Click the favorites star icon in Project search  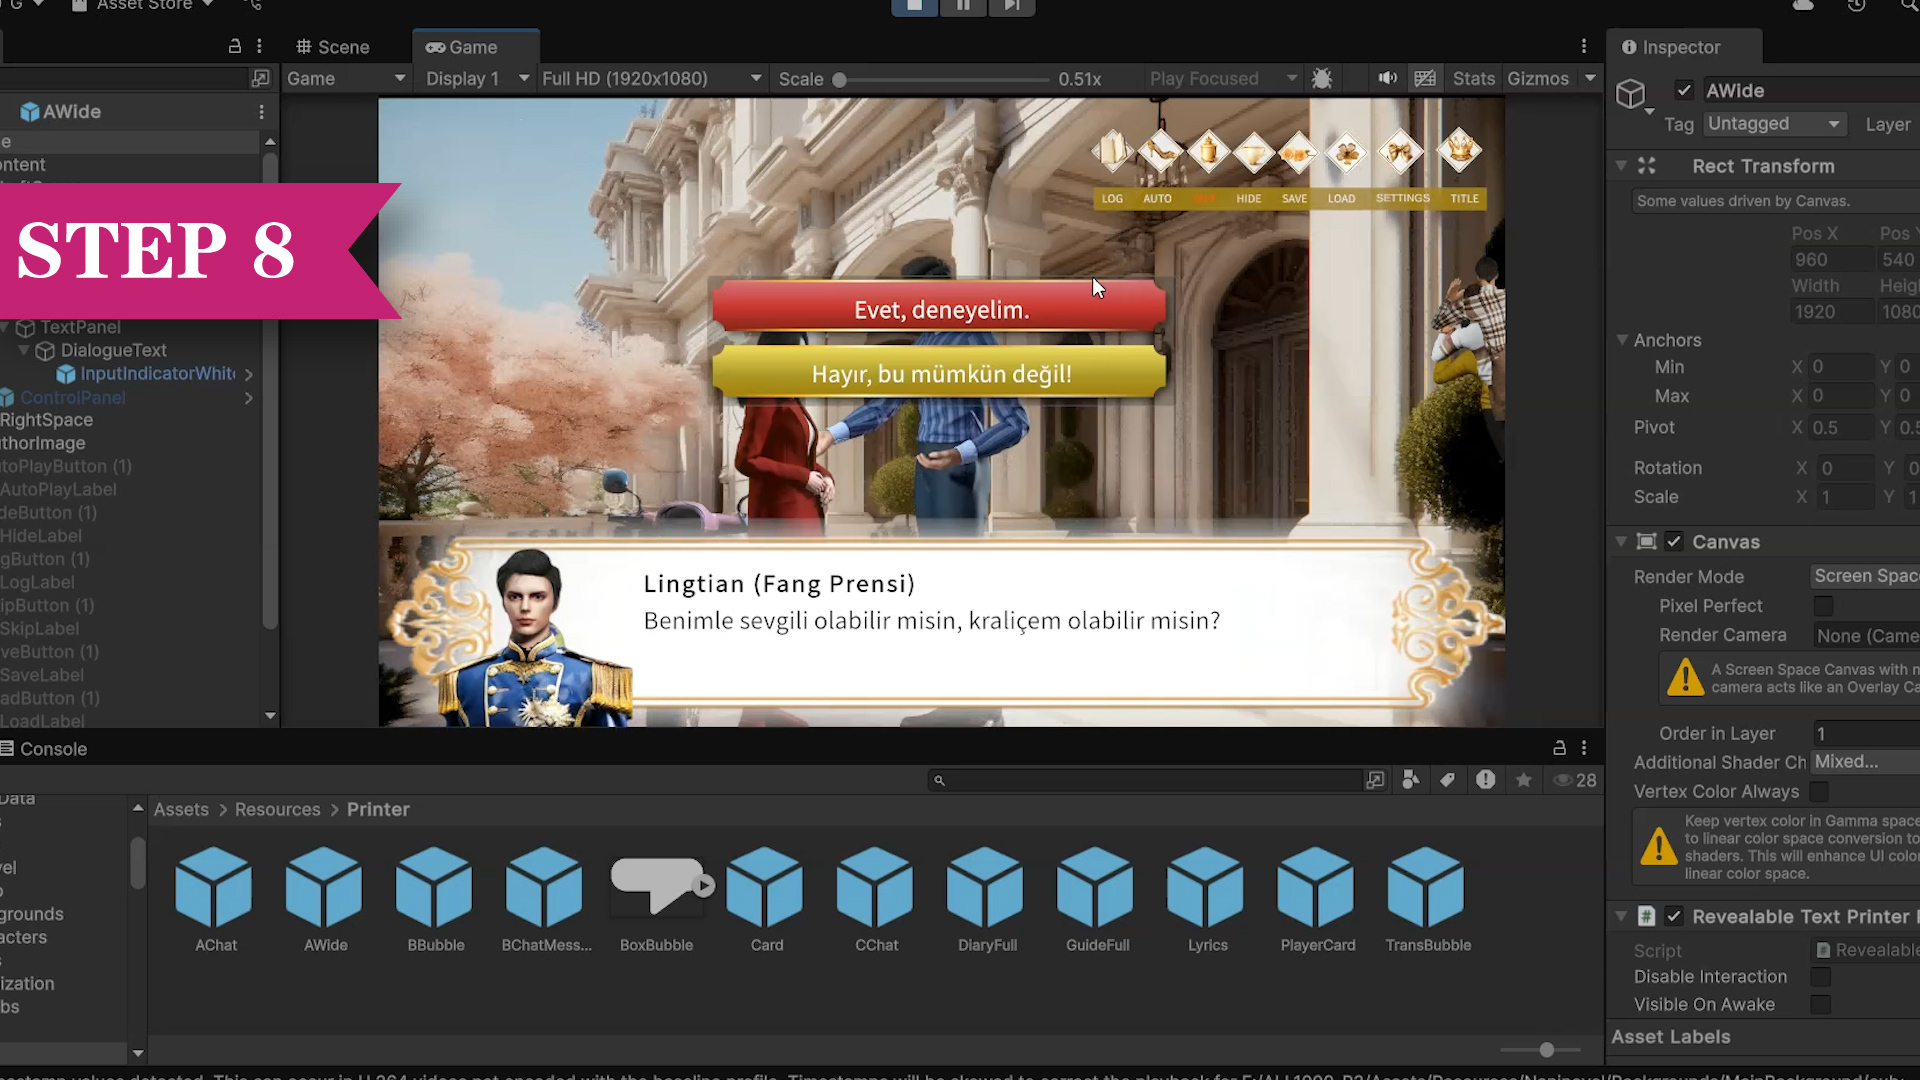(1523, 780)
